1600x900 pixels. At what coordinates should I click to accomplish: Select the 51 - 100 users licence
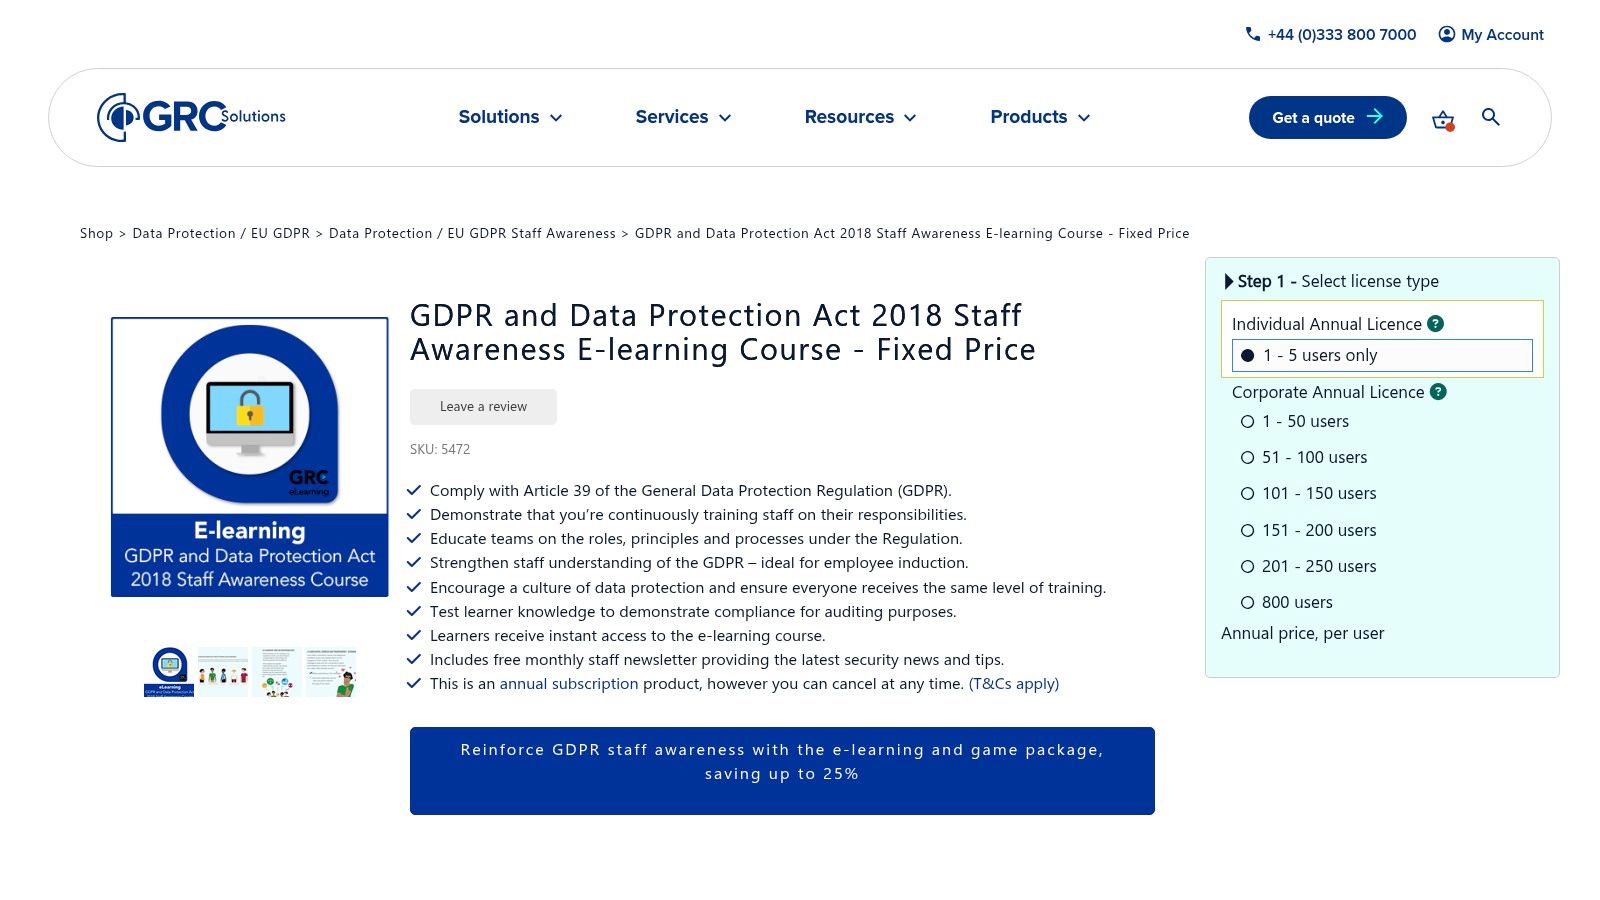point(1247,457)
